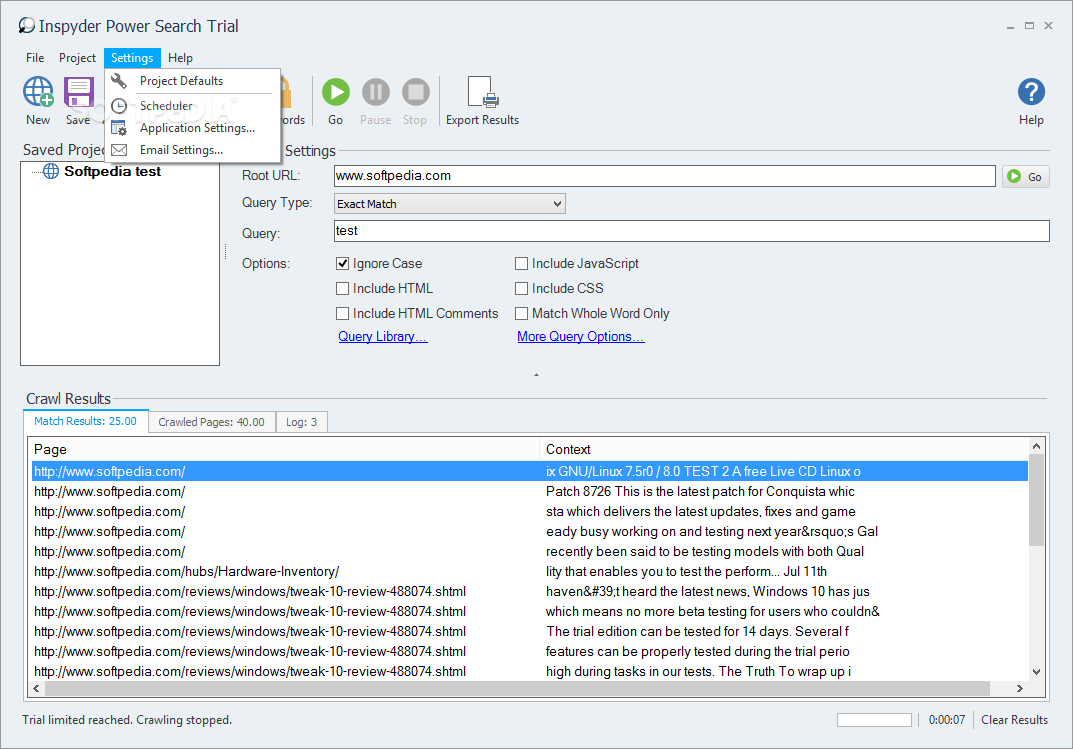The width and height of the screenshot is (1073, 749).
Task: Select result row with 'TEST 2 A free Live CD'
Action: 530,471
